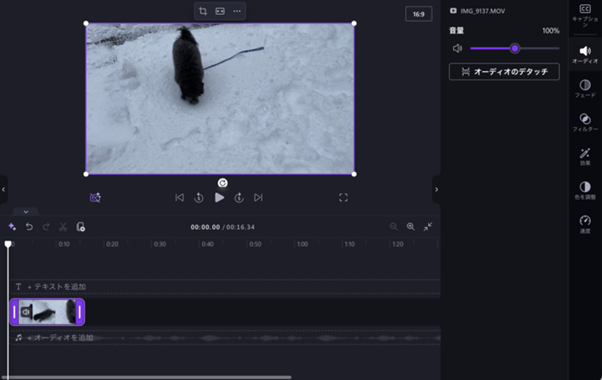Click the playhead marker at timeline start
Image resolution: width=602 pixels, height=380 pixels.
(x=8, y=244)
